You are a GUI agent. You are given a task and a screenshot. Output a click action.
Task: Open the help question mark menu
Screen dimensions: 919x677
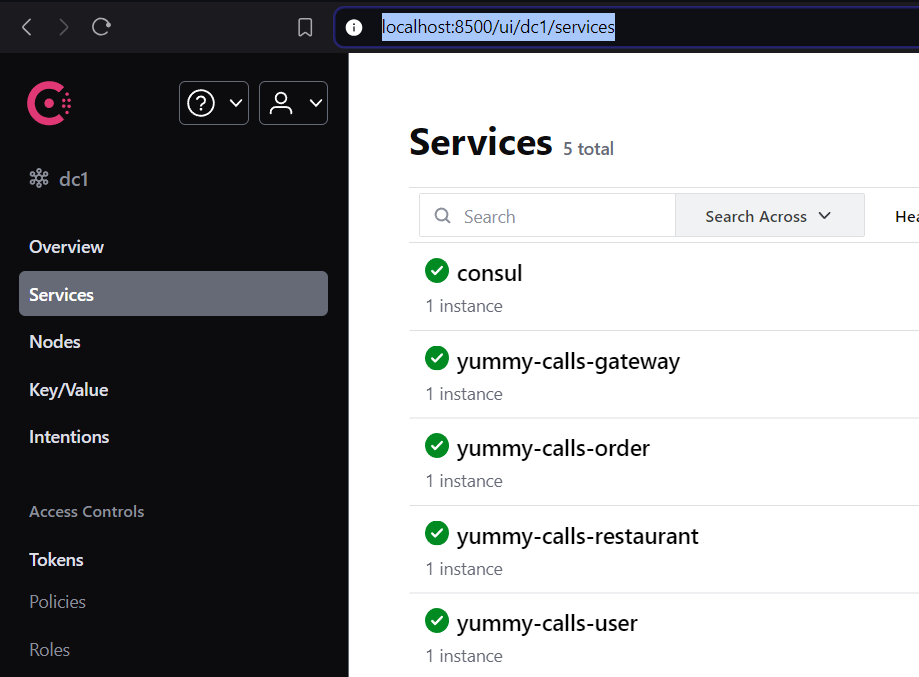click(x=201, y=103)
